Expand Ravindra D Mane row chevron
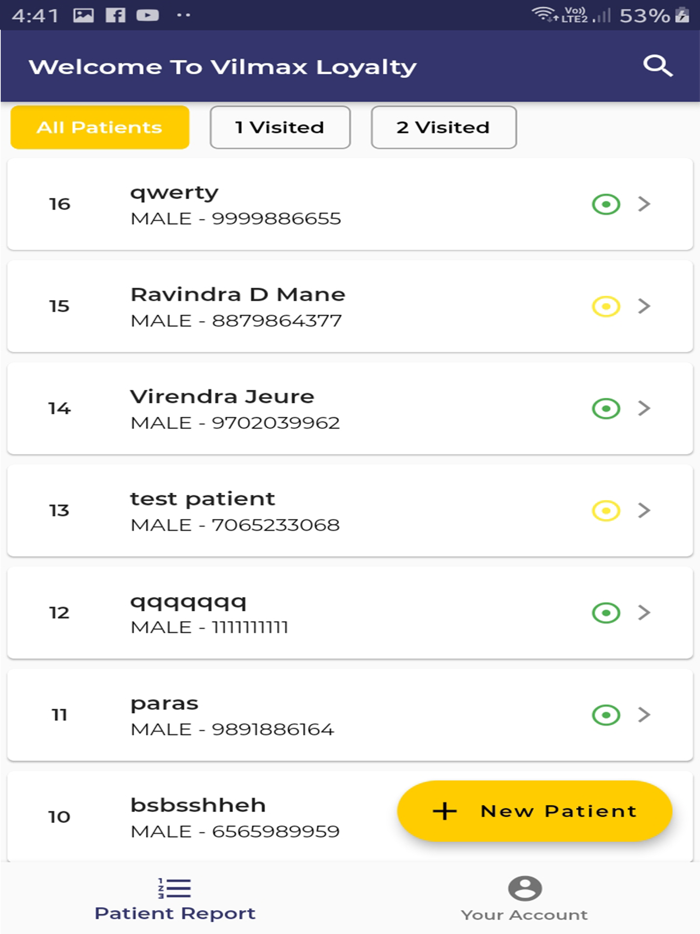700x934 pixels. point(645,306)
